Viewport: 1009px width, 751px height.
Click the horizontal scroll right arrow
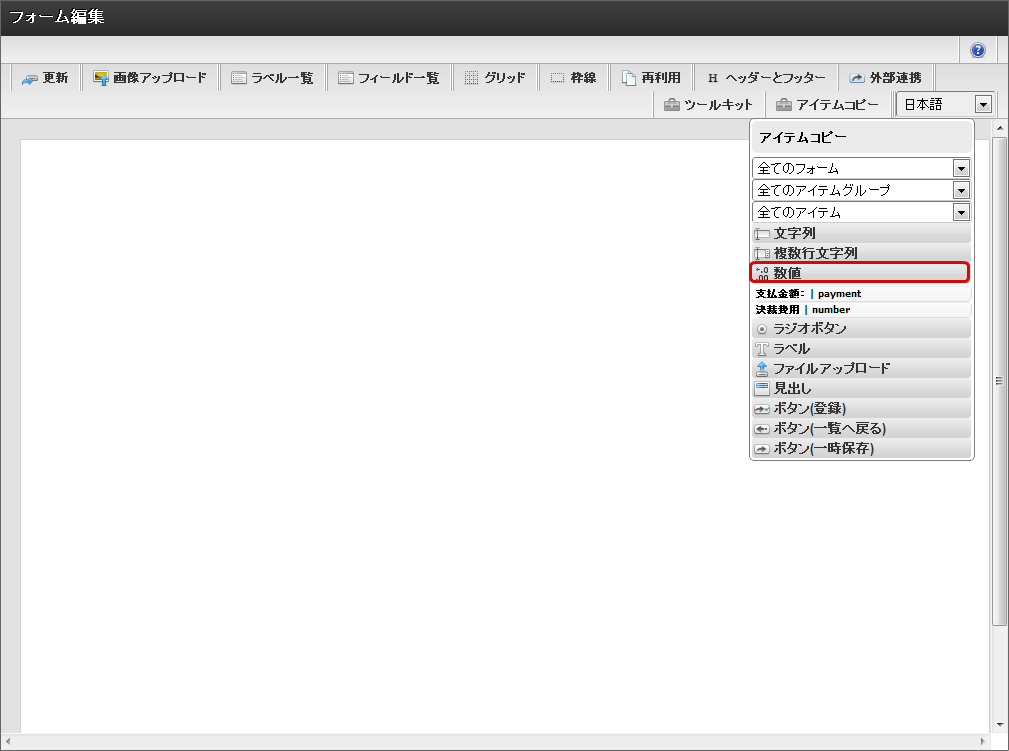pyautogui.click(x=983, y=741)
